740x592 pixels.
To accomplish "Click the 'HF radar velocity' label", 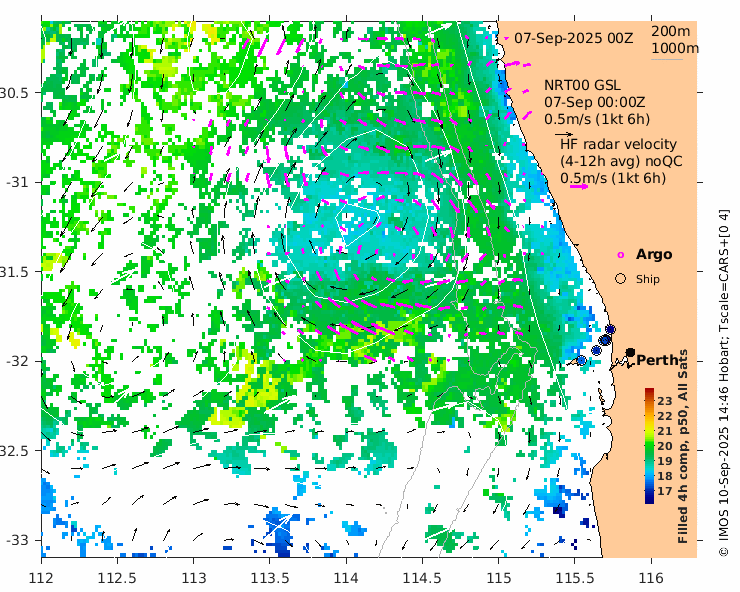I will click(618, 144).
